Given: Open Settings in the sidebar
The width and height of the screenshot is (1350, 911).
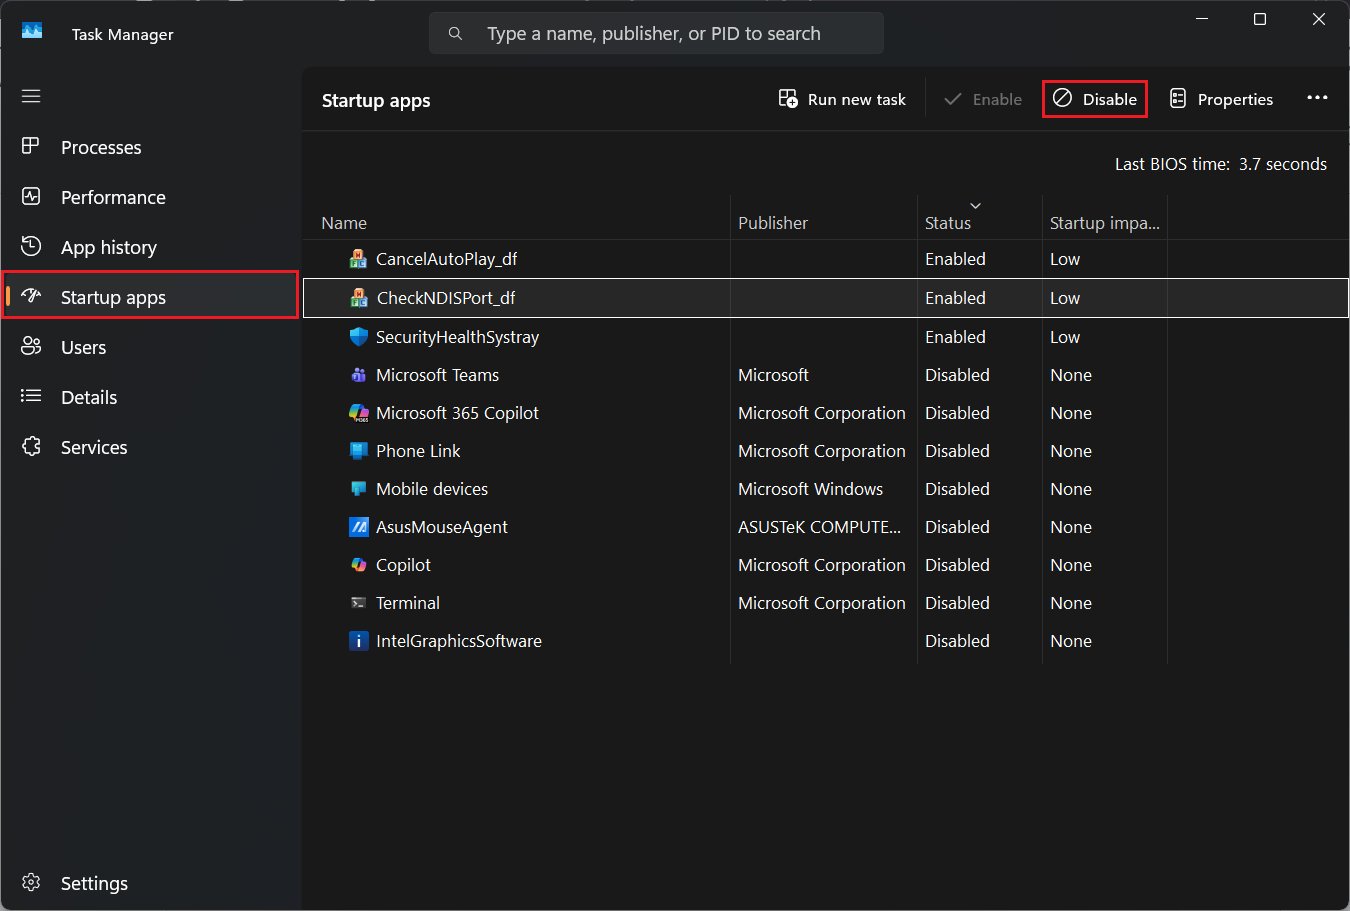Looking at the screenshot, I should [x=93, y=883].
